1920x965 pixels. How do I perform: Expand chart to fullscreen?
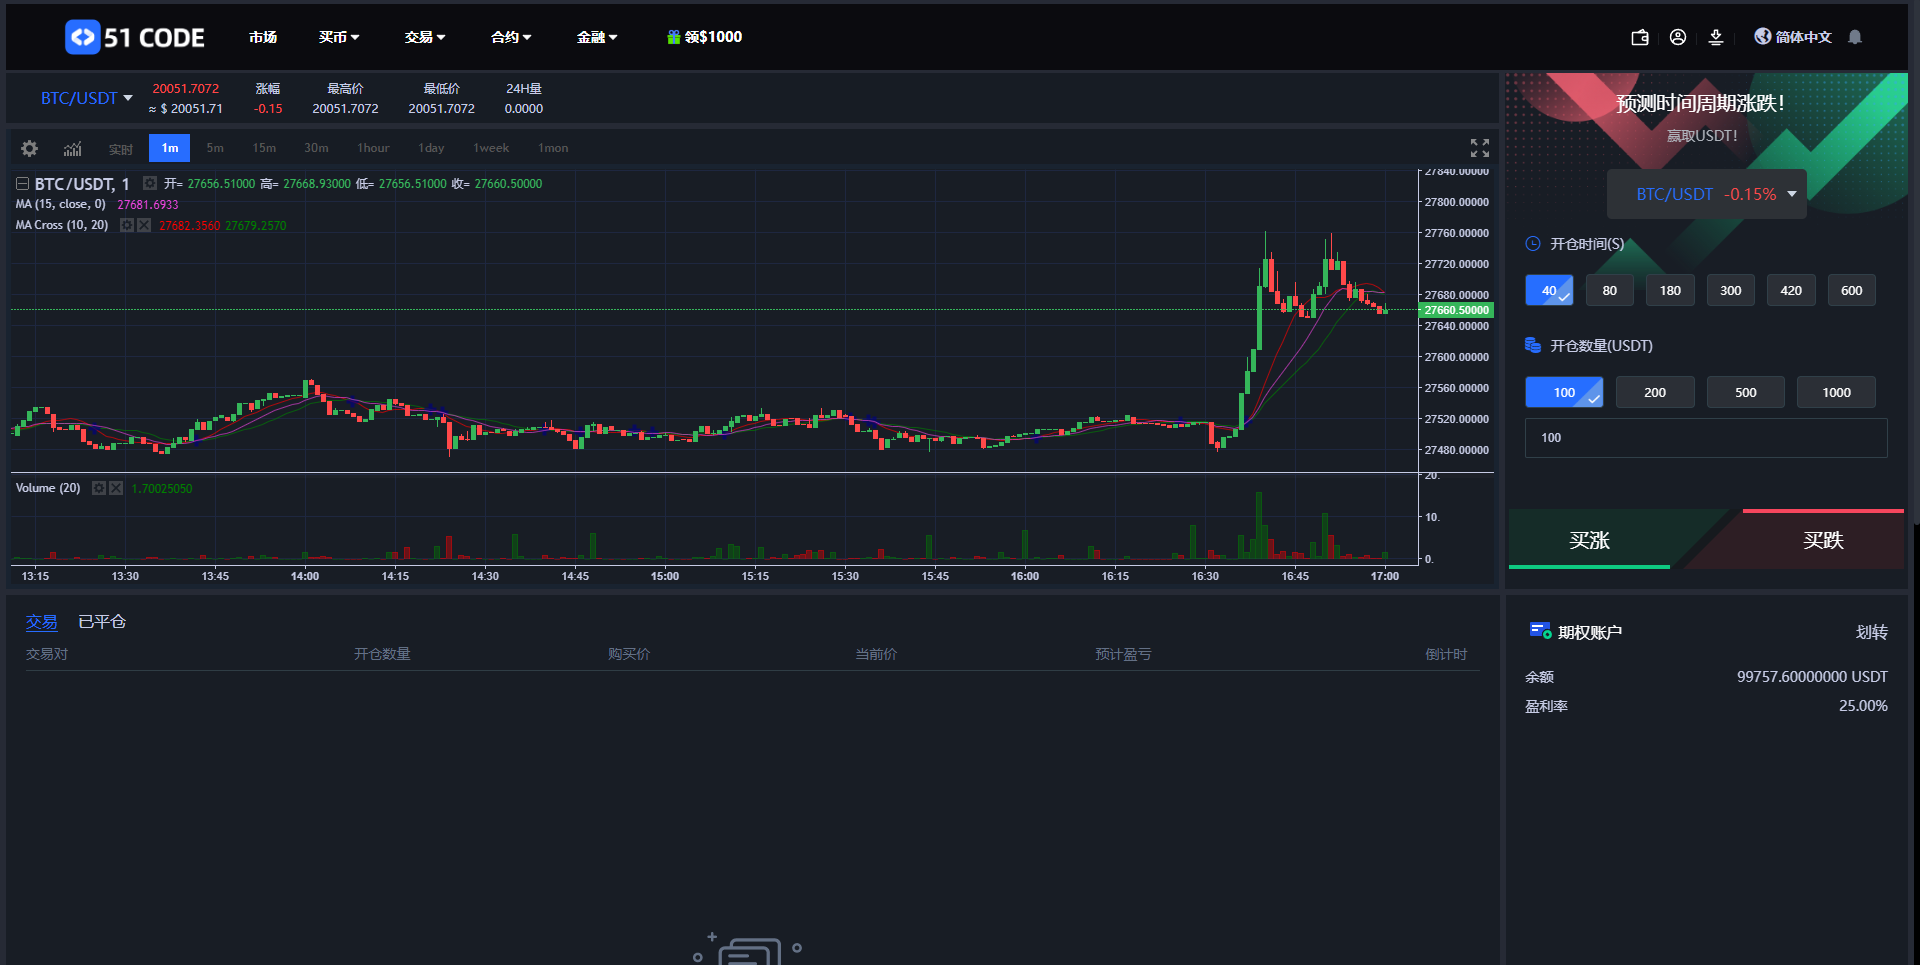coord(1480,148)
